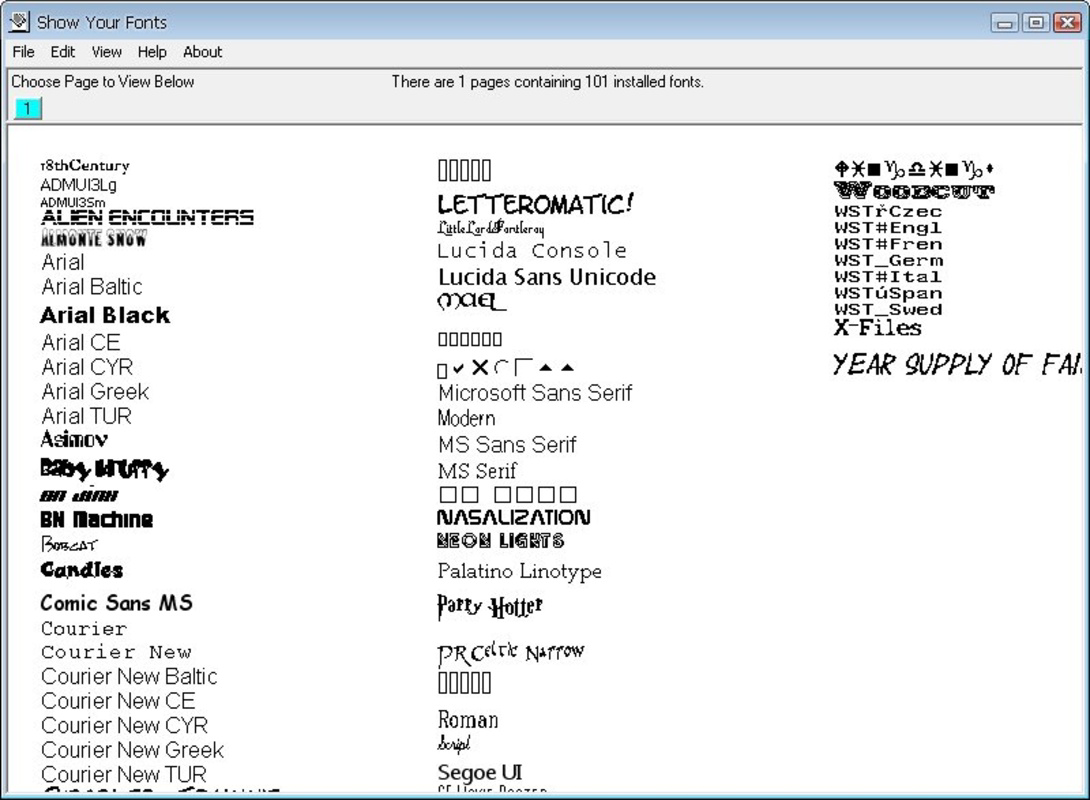This screenshot has width=1090, height=800.
Task: Click the Arial CYR font entry
Action: (87, 366)
